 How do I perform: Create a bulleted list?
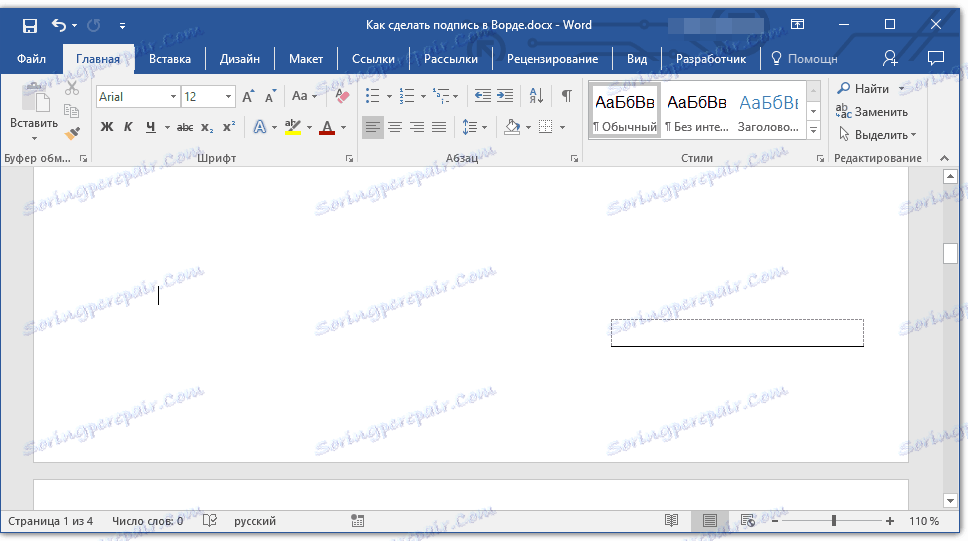pyautogui.click(x=372, y=96)
